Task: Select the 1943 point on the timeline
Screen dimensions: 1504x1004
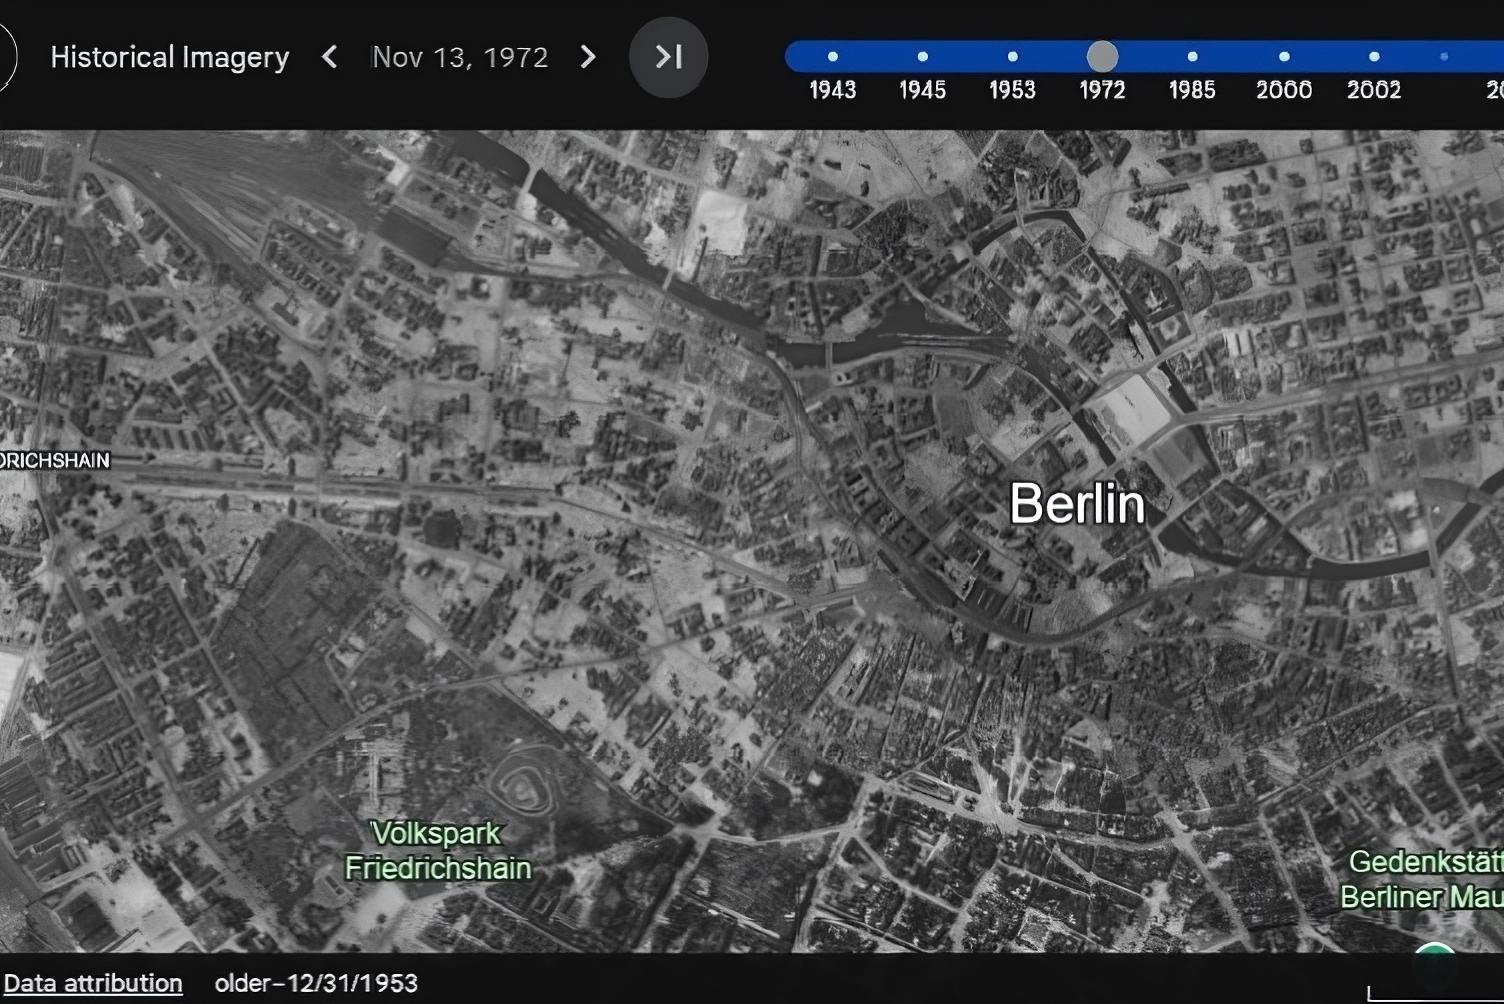Action: pos(832,57)
